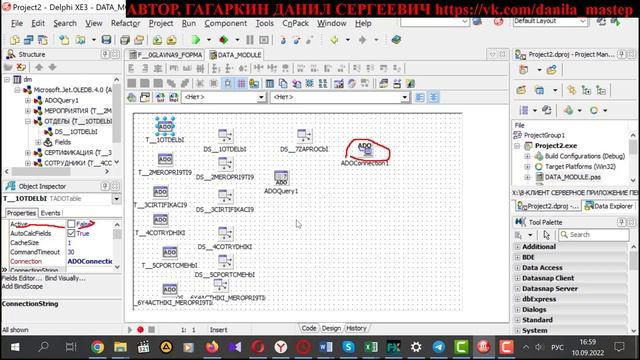Click the Bind Visually... link
Image resolution: width=640 pixels, height=360 pixels.
65,278
